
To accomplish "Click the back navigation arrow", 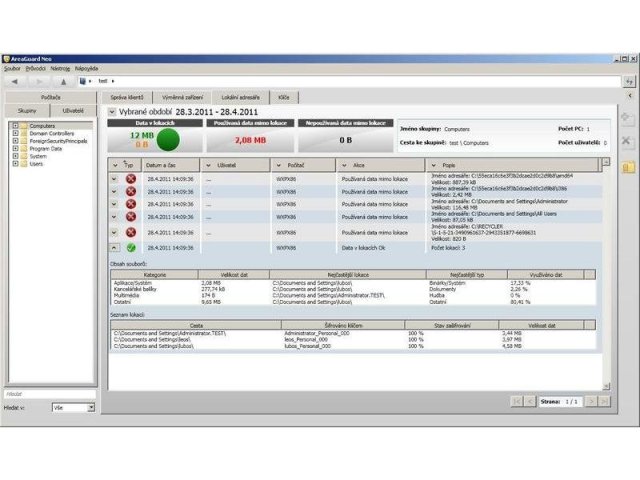I will tap(14, 81).
